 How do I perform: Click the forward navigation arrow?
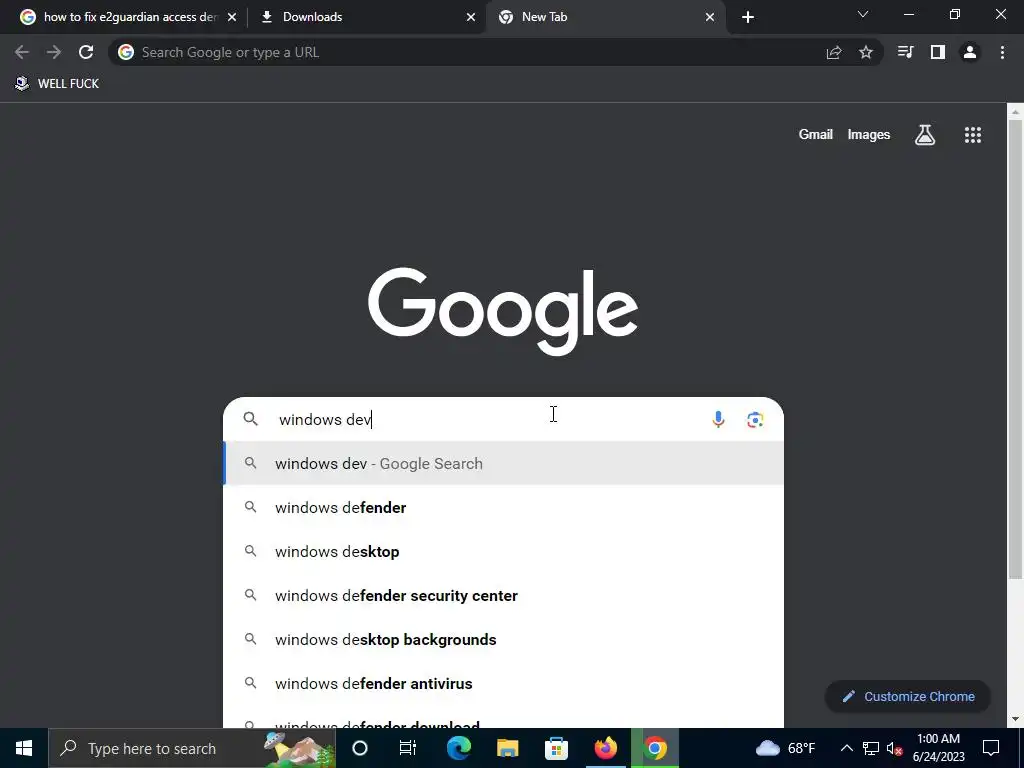point(54,52)
